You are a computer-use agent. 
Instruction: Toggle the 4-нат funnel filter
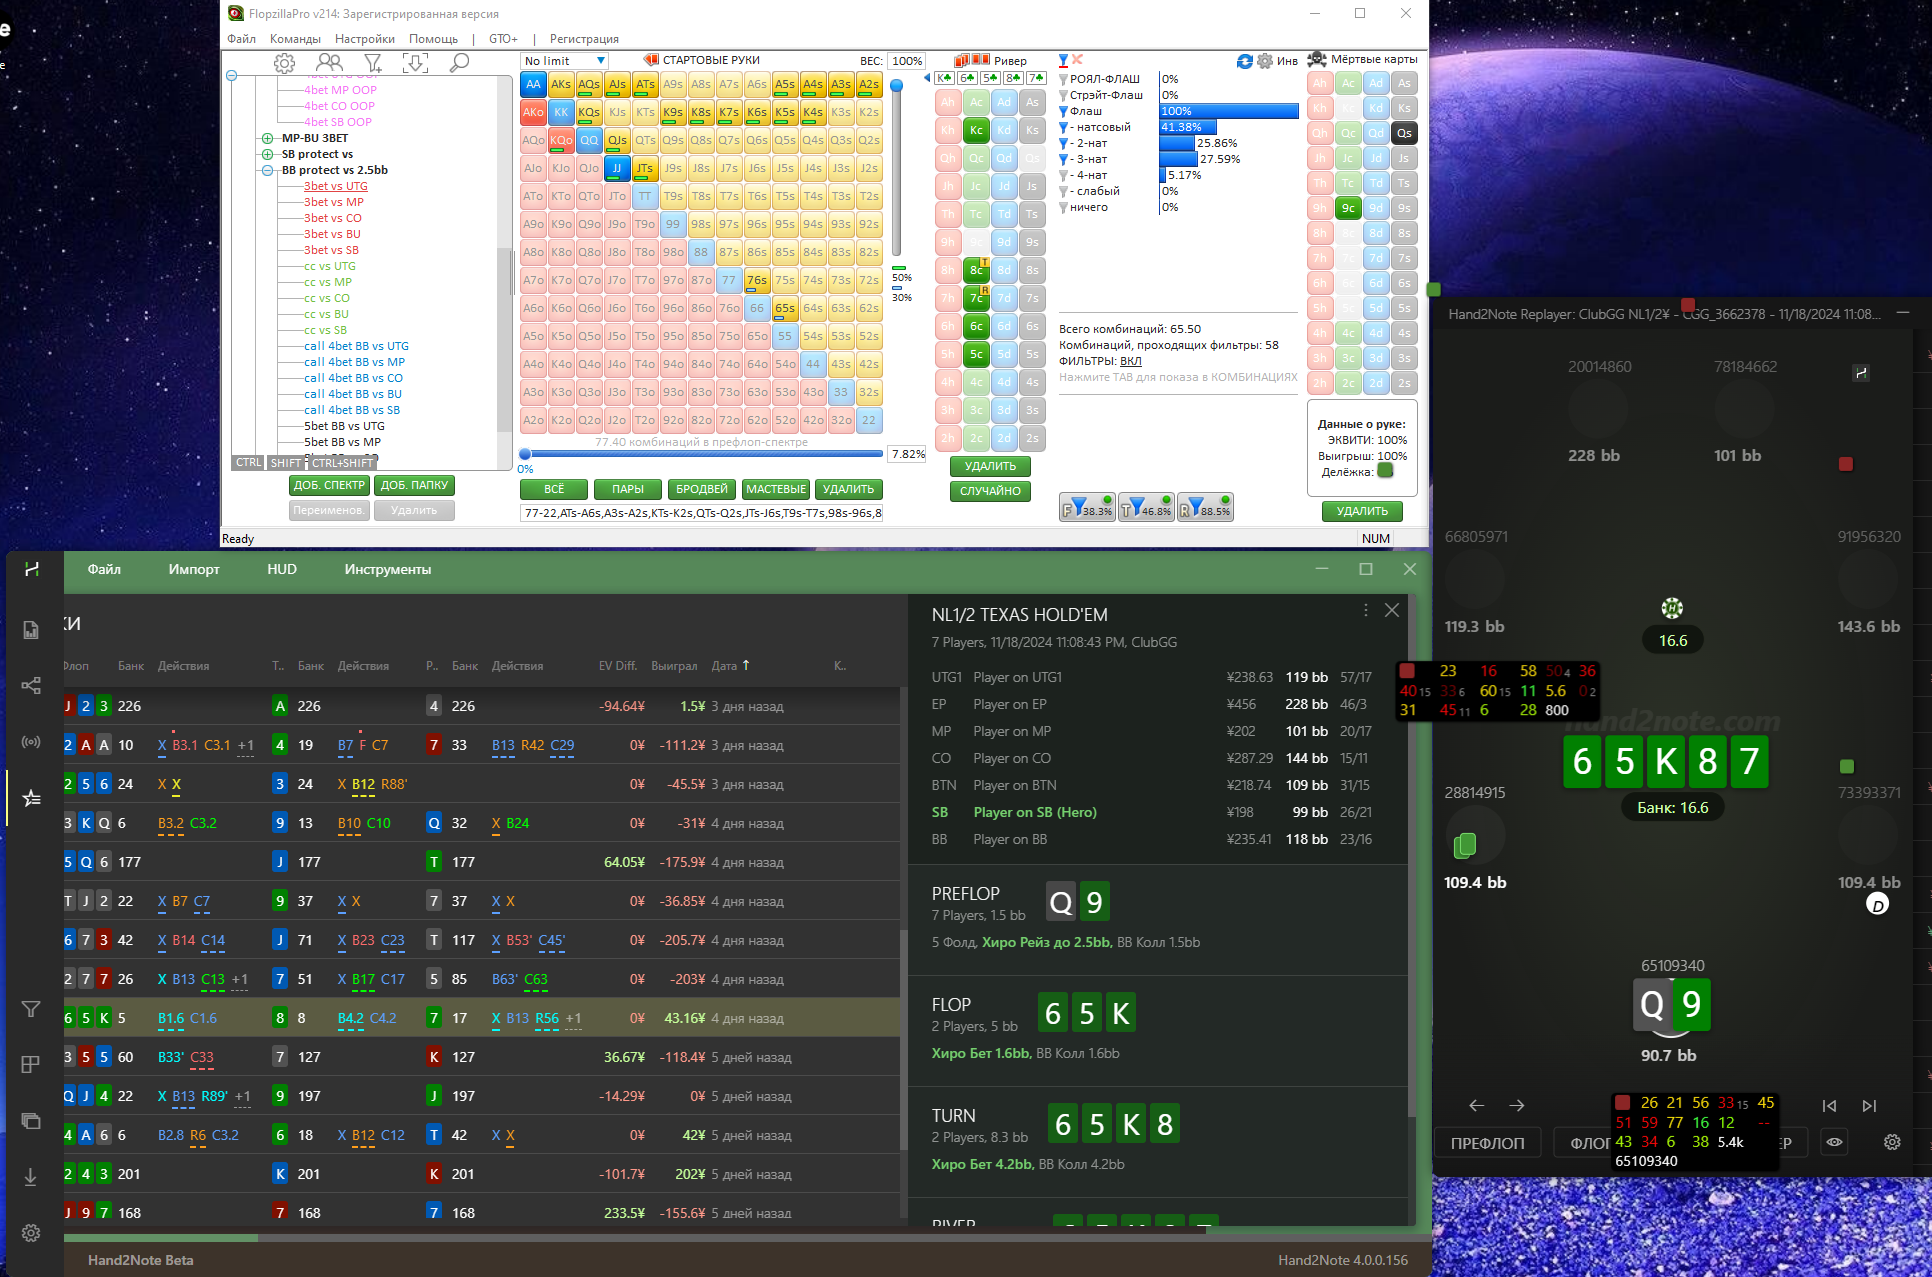(x=1064, y=175)
